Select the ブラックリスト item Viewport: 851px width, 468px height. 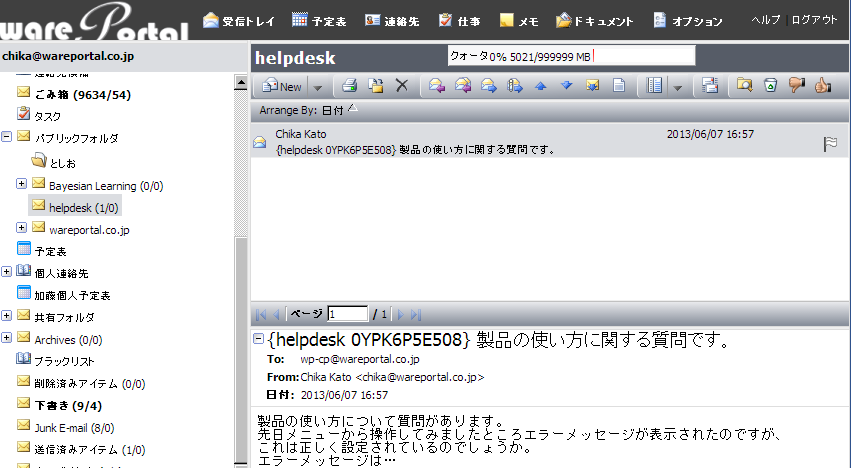click(64, 361)
